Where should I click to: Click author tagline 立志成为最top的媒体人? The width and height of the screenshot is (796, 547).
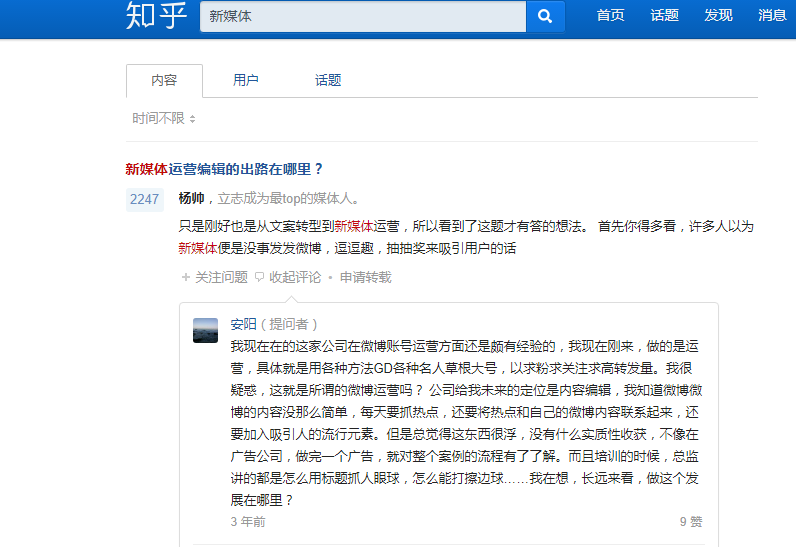tap(288, 198)
